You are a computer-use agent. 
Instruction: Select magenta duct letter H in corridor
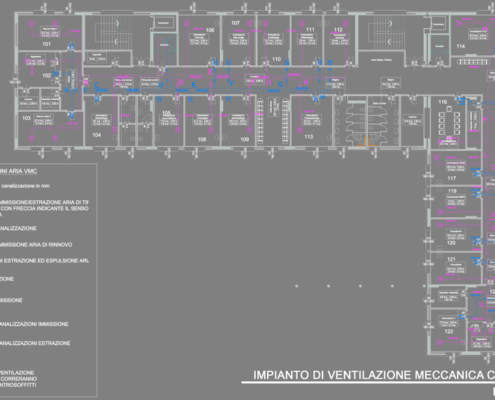pos(306,82)
